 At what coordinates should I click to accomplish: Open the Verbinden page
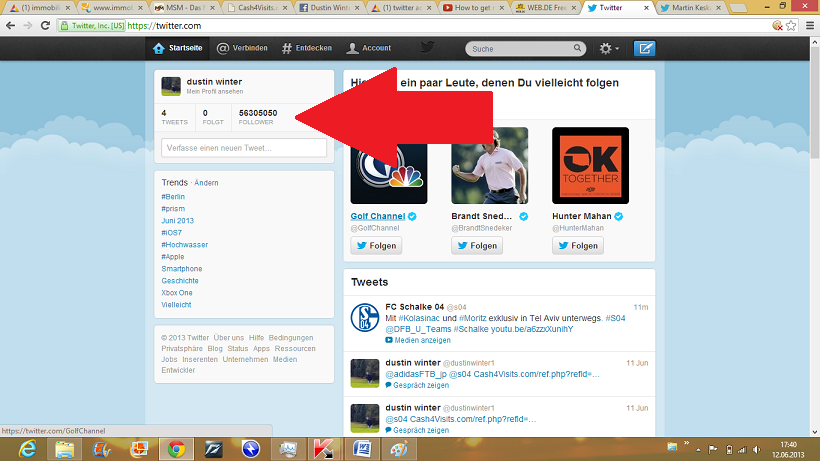coord(242,48)
